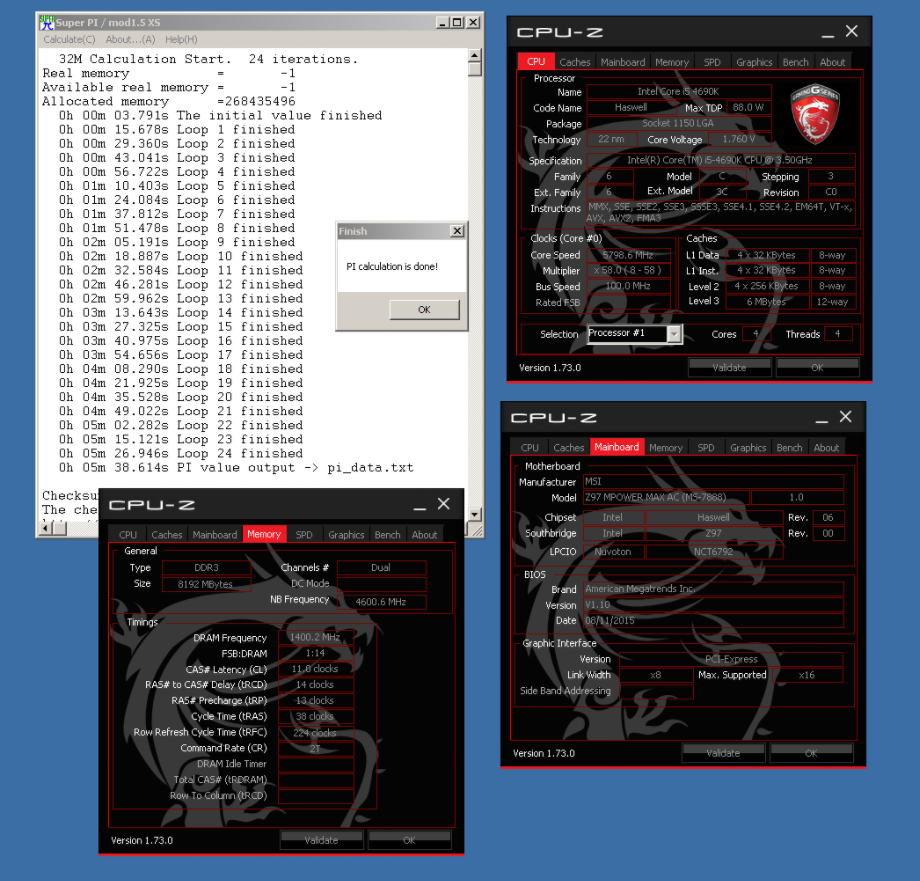Select SPD tab in Mainboard CPU-Z window
This screenshot has height=881, width=920.
coord(706,448)
